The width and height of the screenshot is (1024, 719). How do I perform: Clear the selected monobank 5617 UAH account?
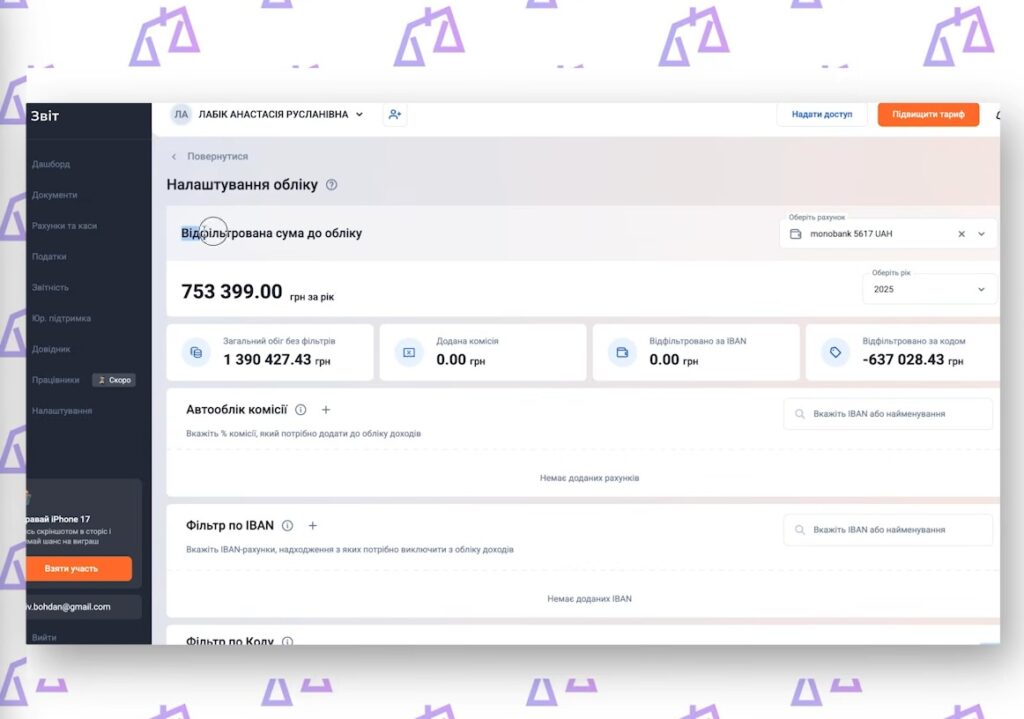point(961,234)
